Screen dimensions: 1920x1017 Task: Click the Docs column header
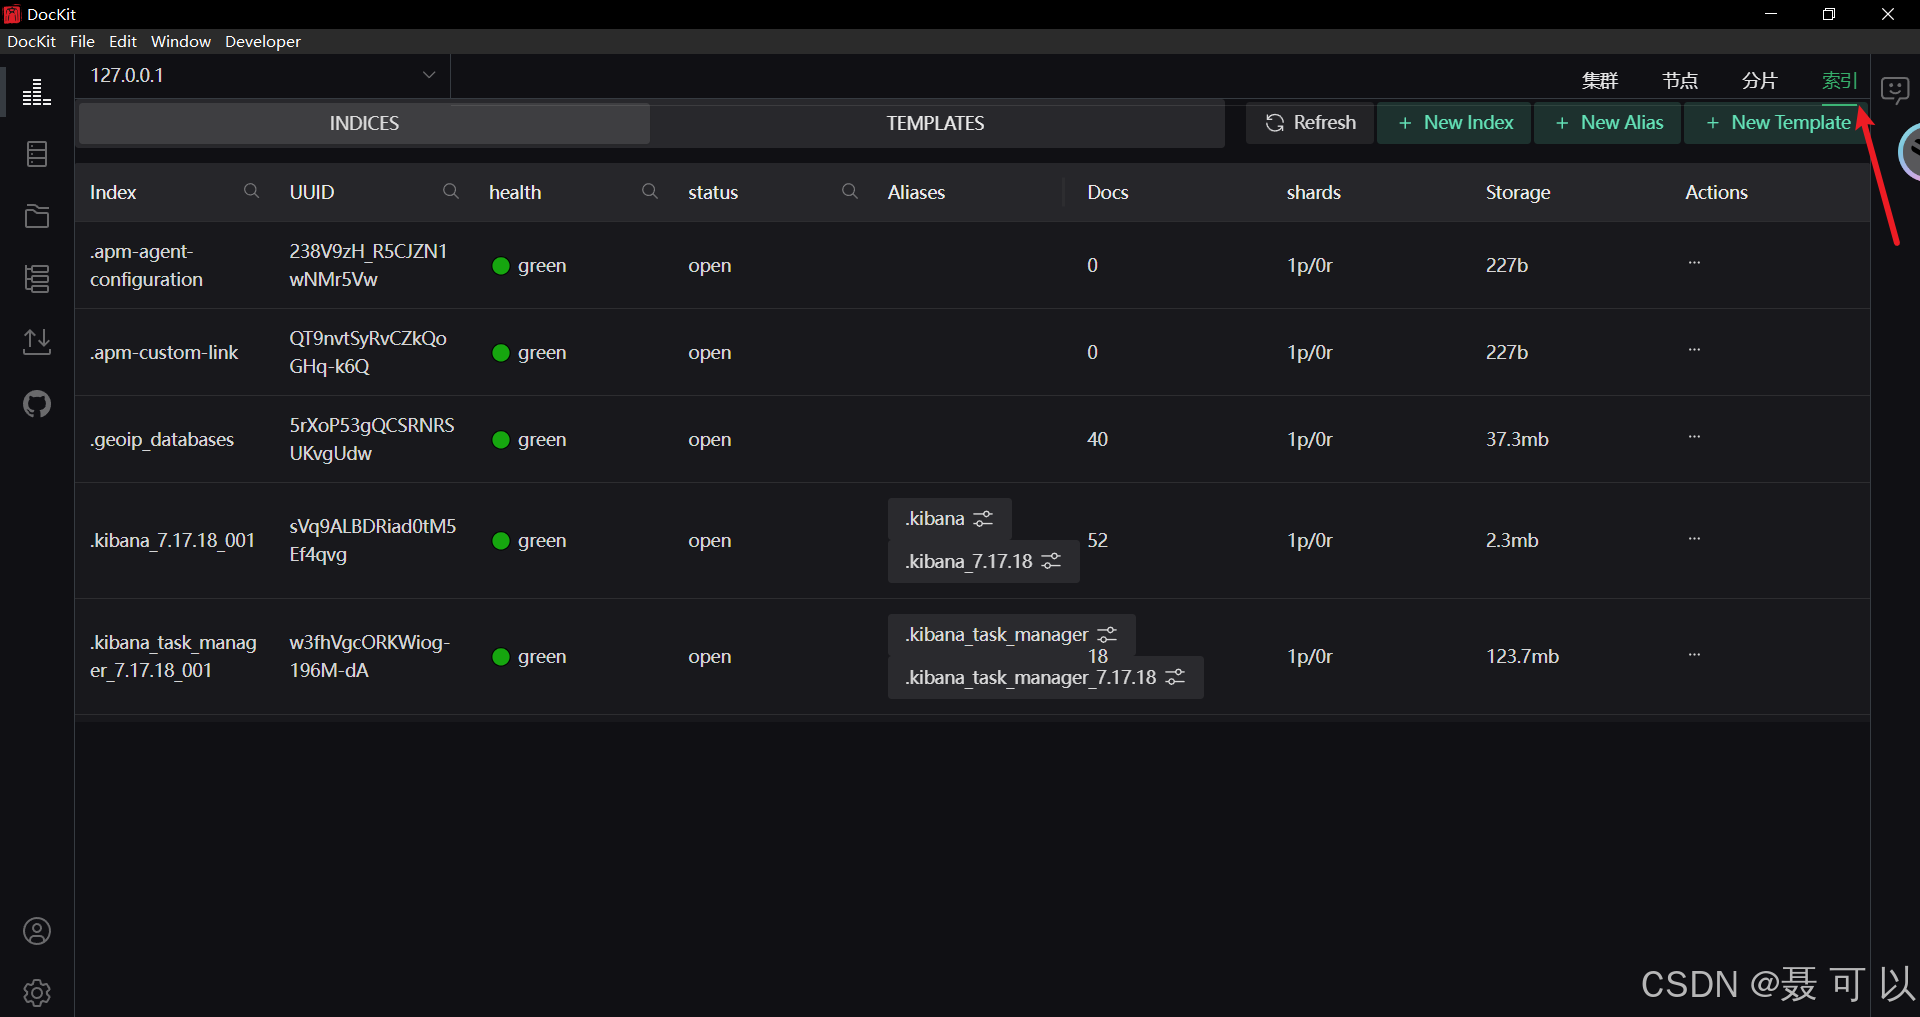point(1108,192)
